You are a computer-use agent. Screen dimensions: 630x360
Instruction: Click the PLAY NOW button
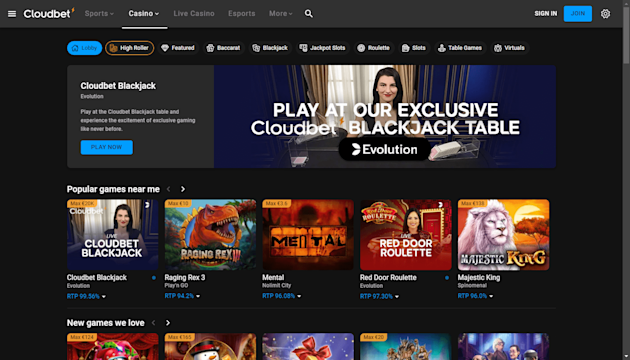coord(106,147)
